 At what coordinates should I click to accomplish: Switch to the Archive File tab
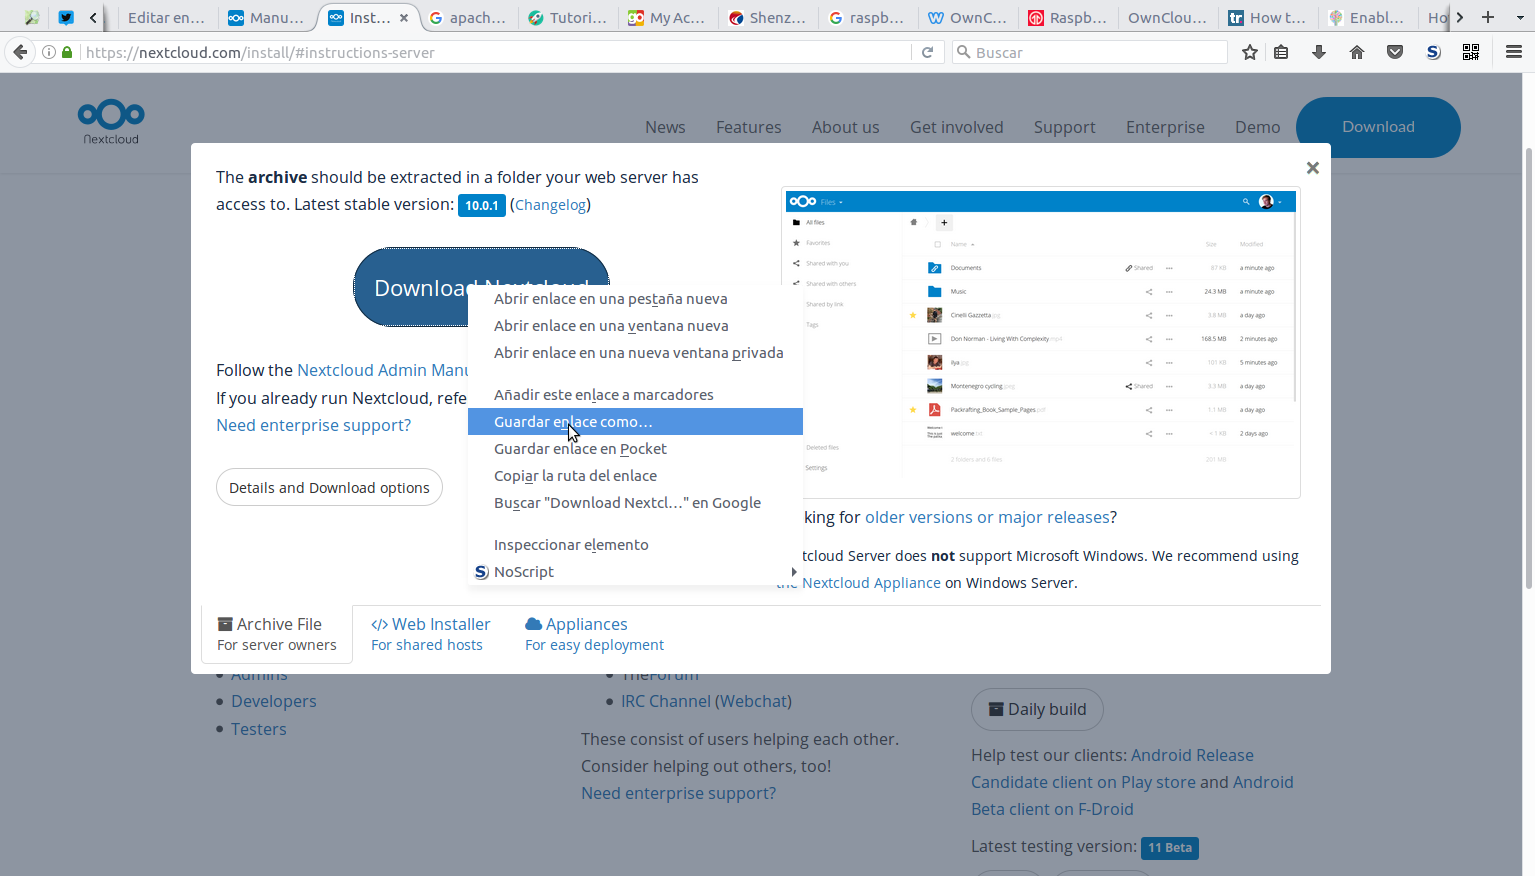click(x=277, y=634)
